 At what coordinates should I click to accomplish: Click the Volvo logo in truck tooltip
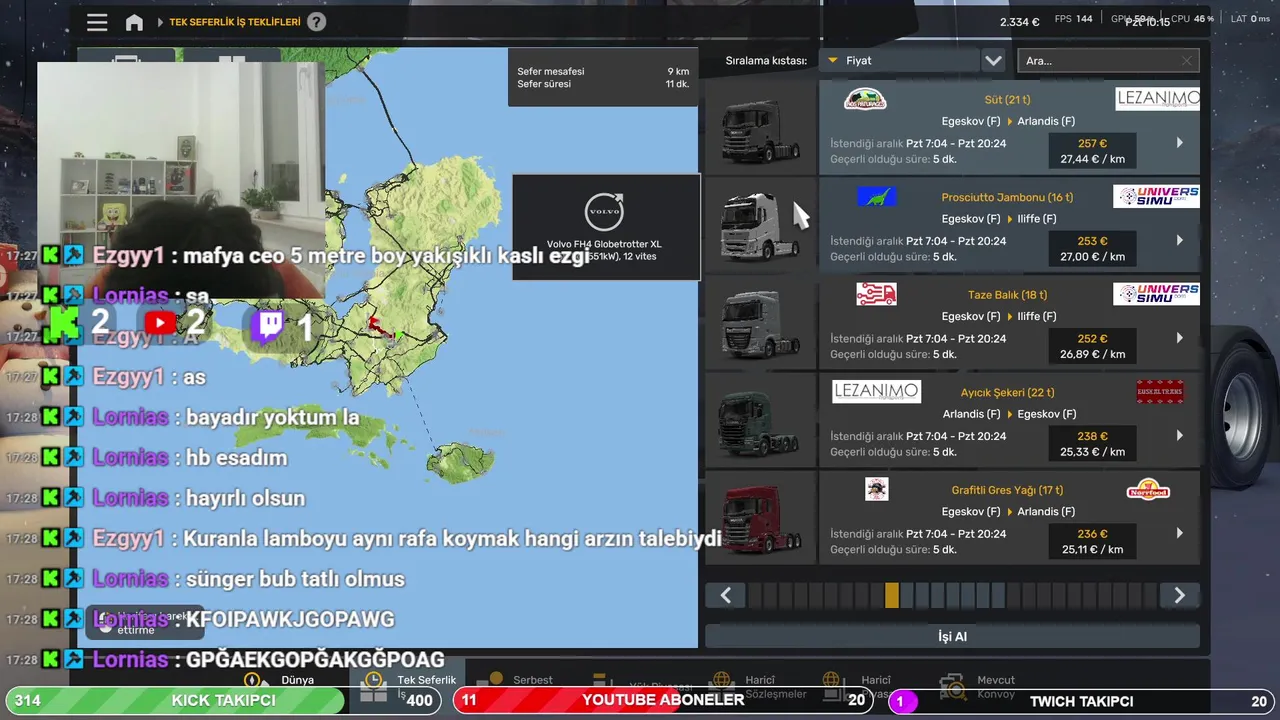pos(604,211)
